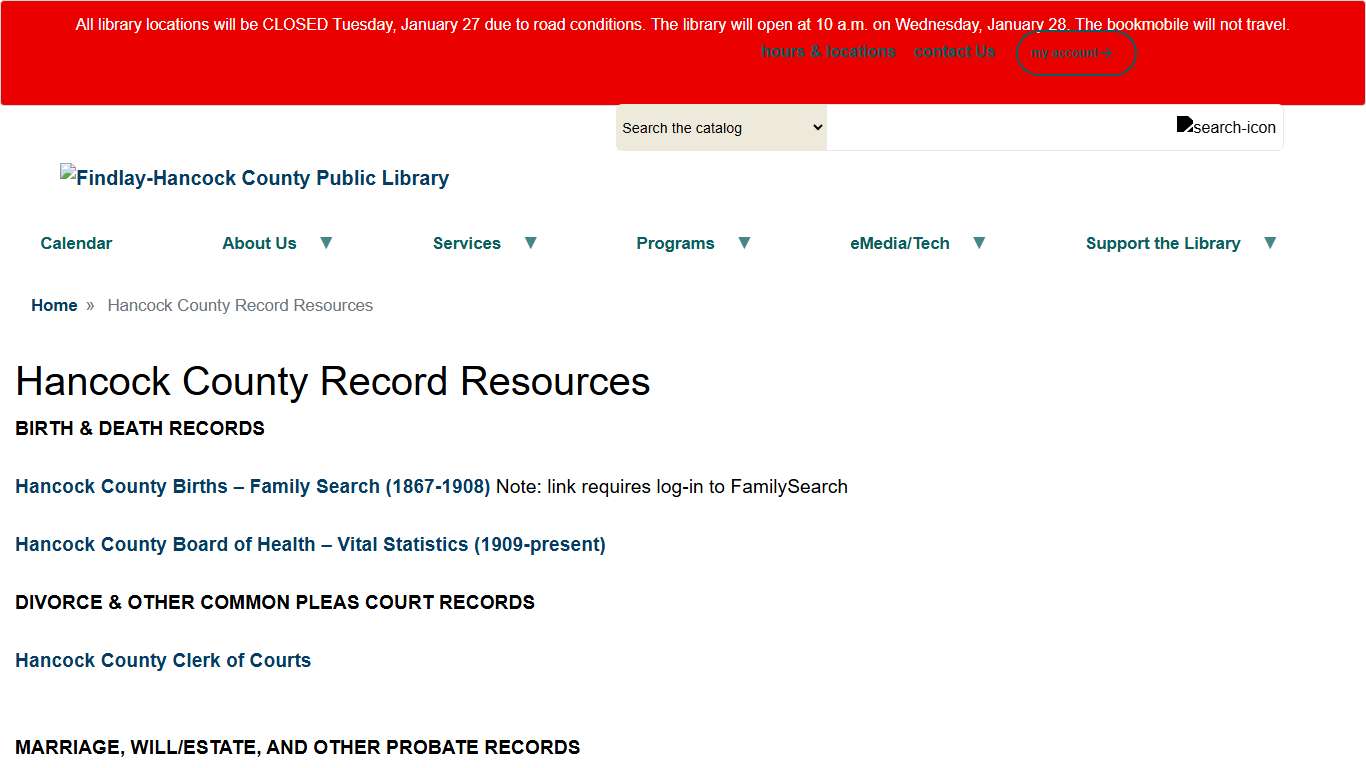Click the Findlay-Hancock County Public Library logo

254,178
